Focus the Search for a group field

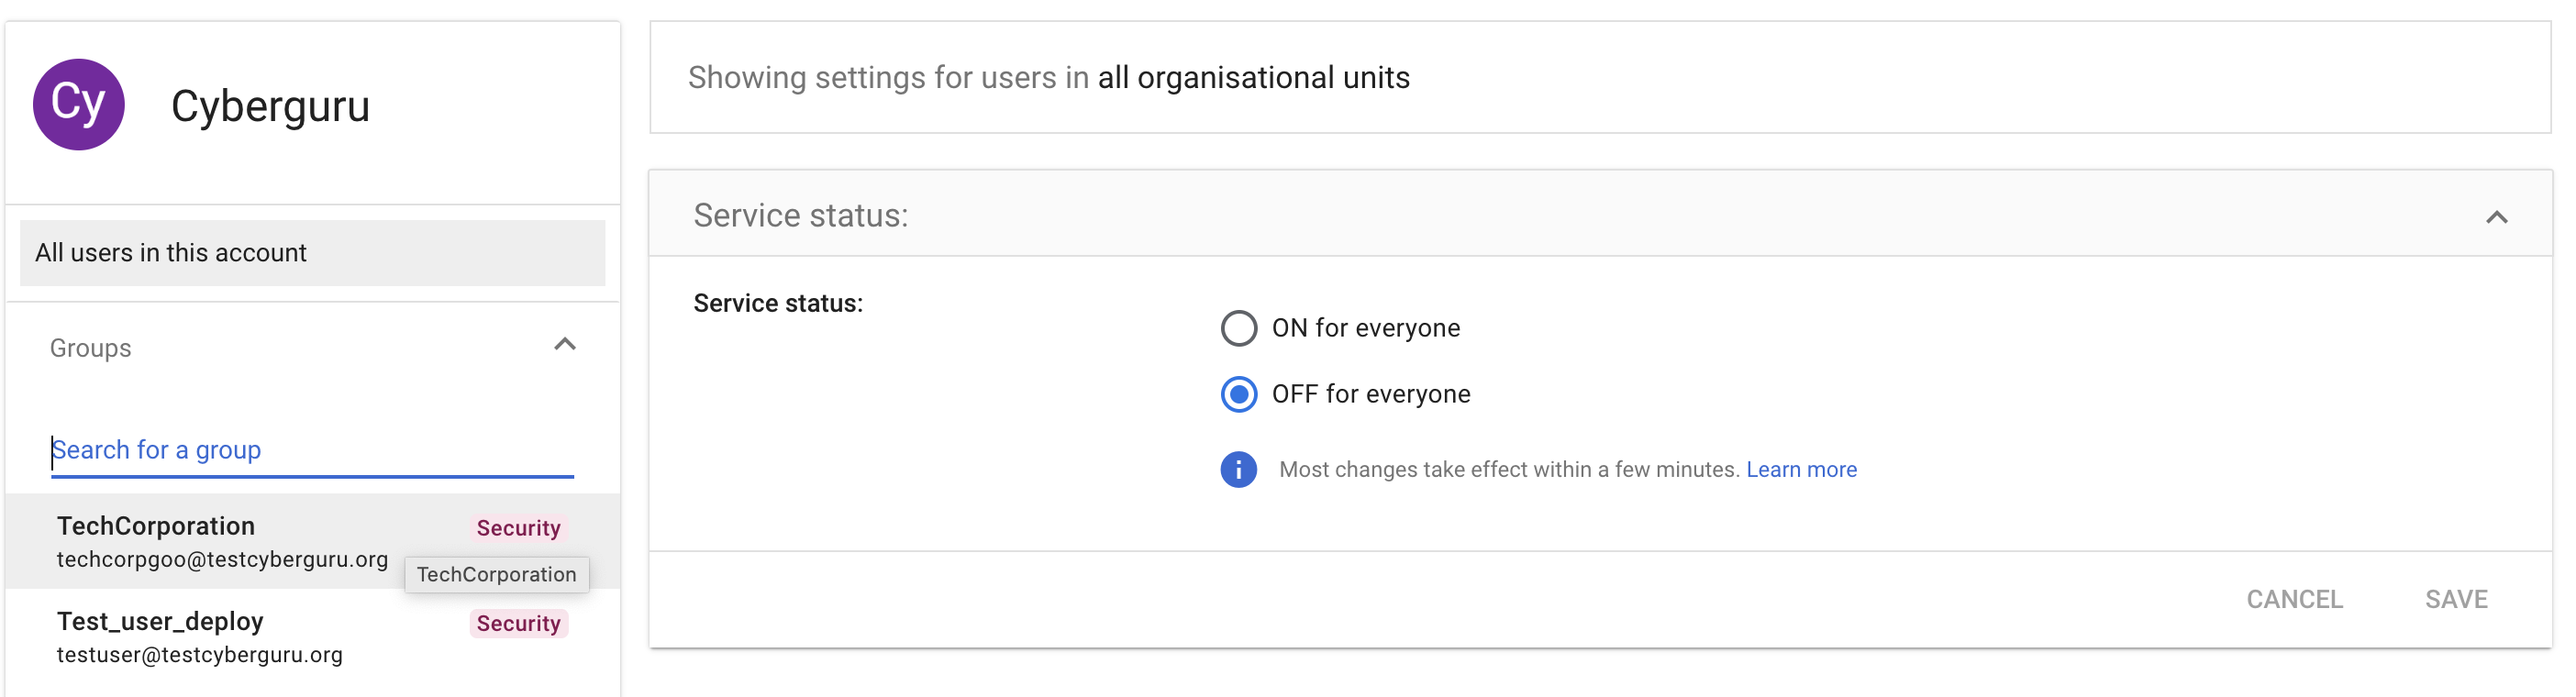click(312, 450)
